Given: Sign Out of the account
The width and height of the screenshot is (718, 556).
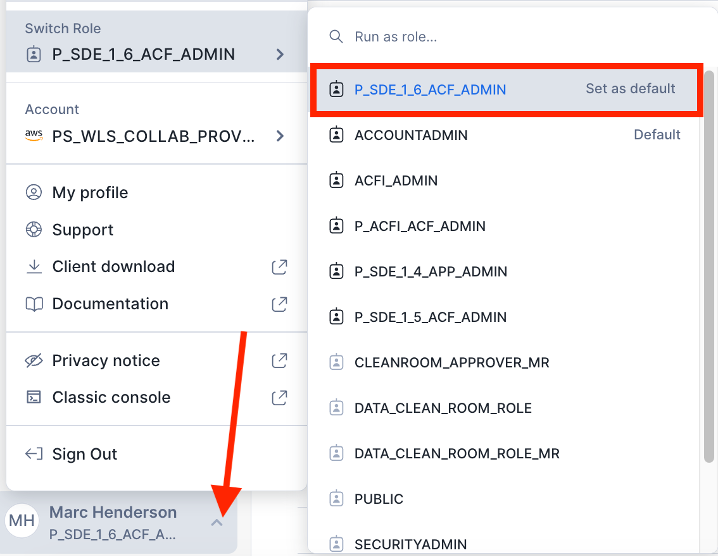Looking at the screenshot, I should (156, 454).
